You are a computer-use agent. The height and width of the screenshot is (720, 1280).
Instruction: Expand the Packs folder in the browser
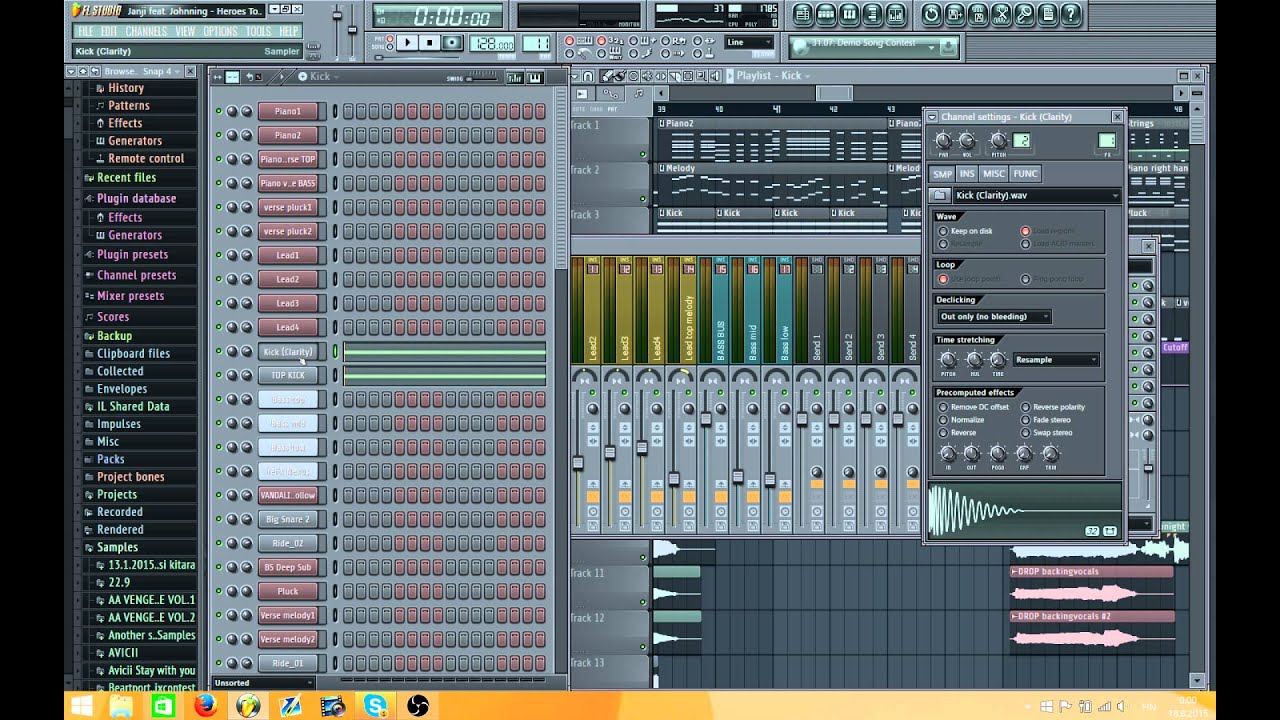click(x=110, y=459)
